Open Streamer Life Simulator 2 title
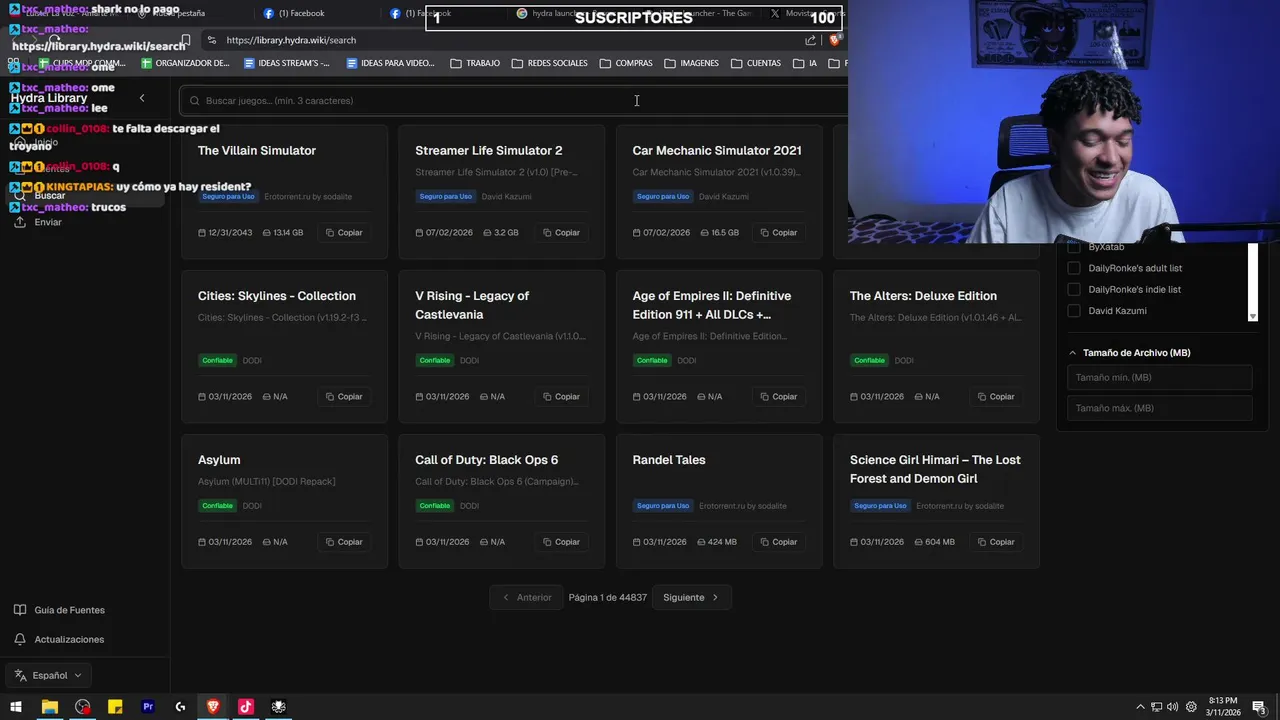 pos(489,150)
